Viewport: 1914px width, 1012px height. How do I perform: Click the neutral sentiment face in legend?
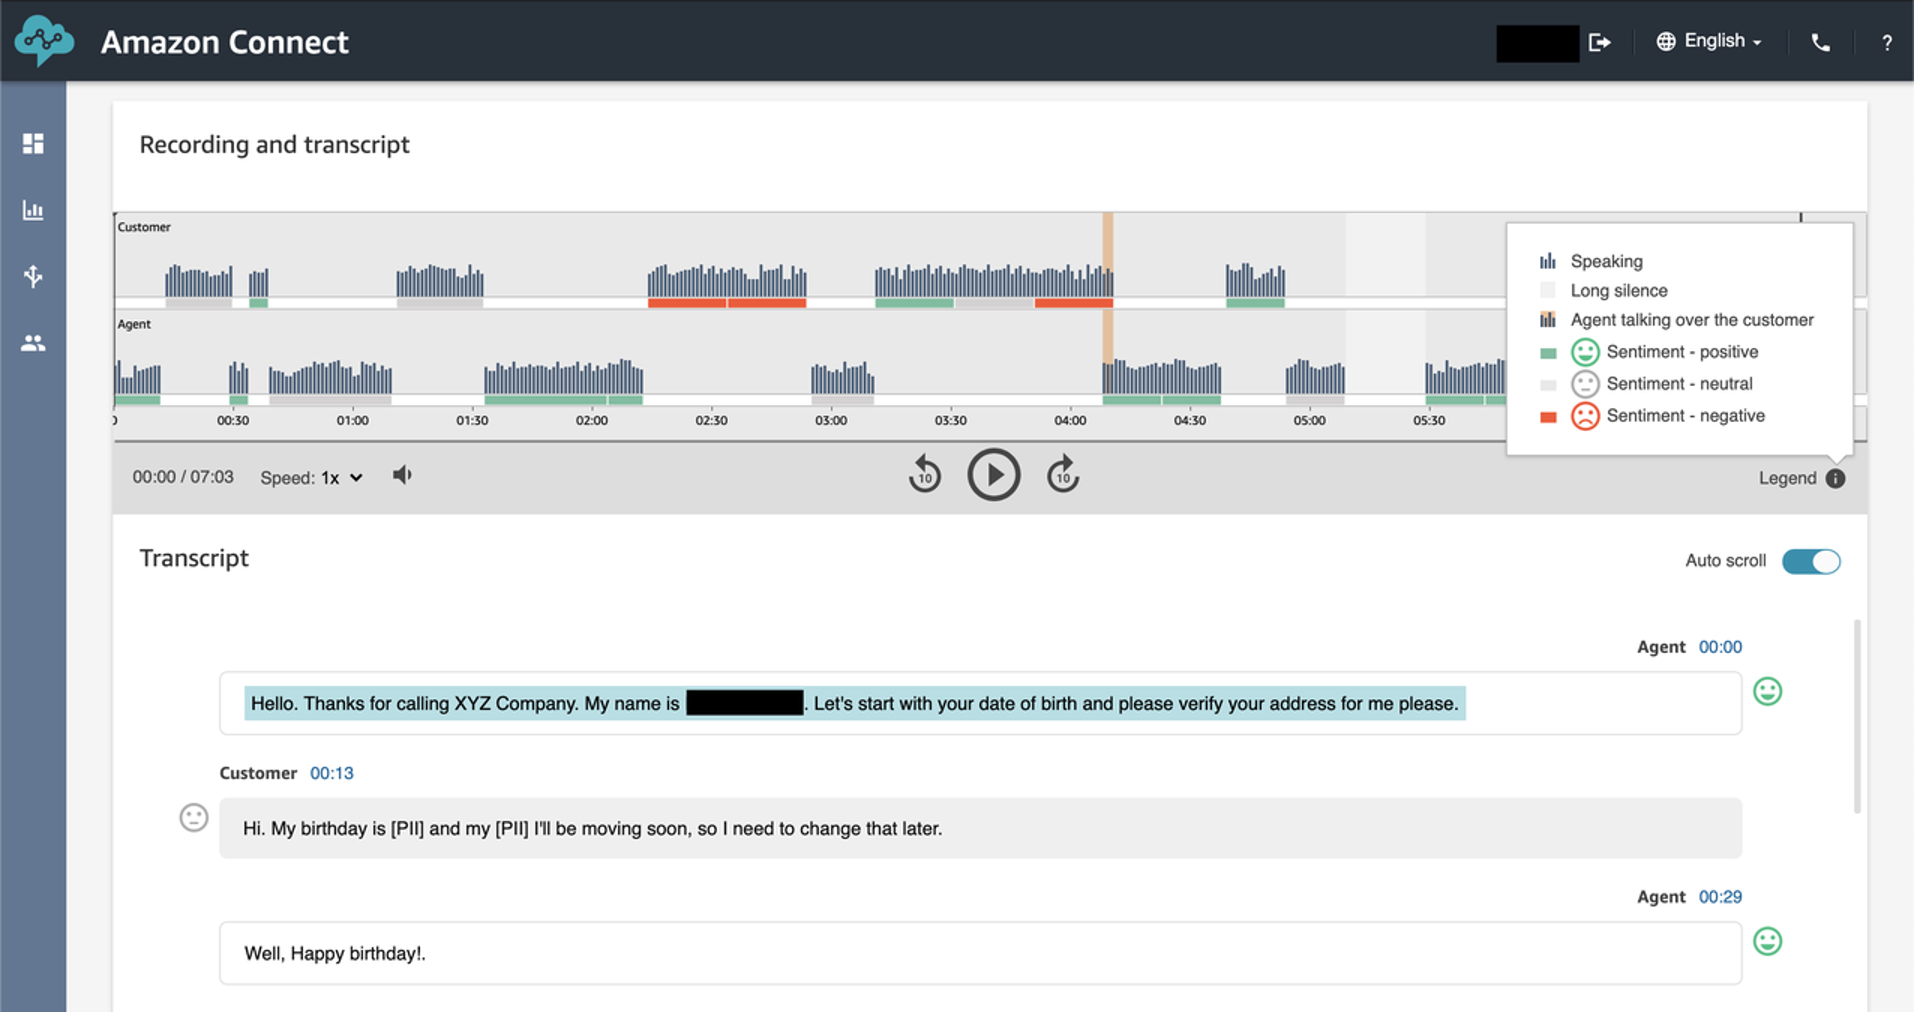click(1585, 384)
